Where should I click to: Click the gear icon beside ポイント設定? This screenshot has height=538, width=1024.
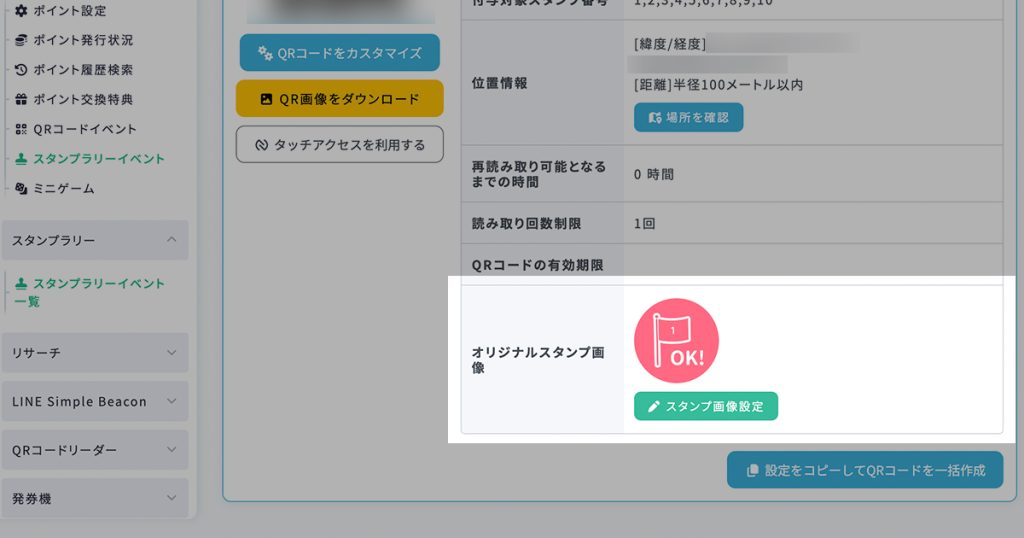21,11
